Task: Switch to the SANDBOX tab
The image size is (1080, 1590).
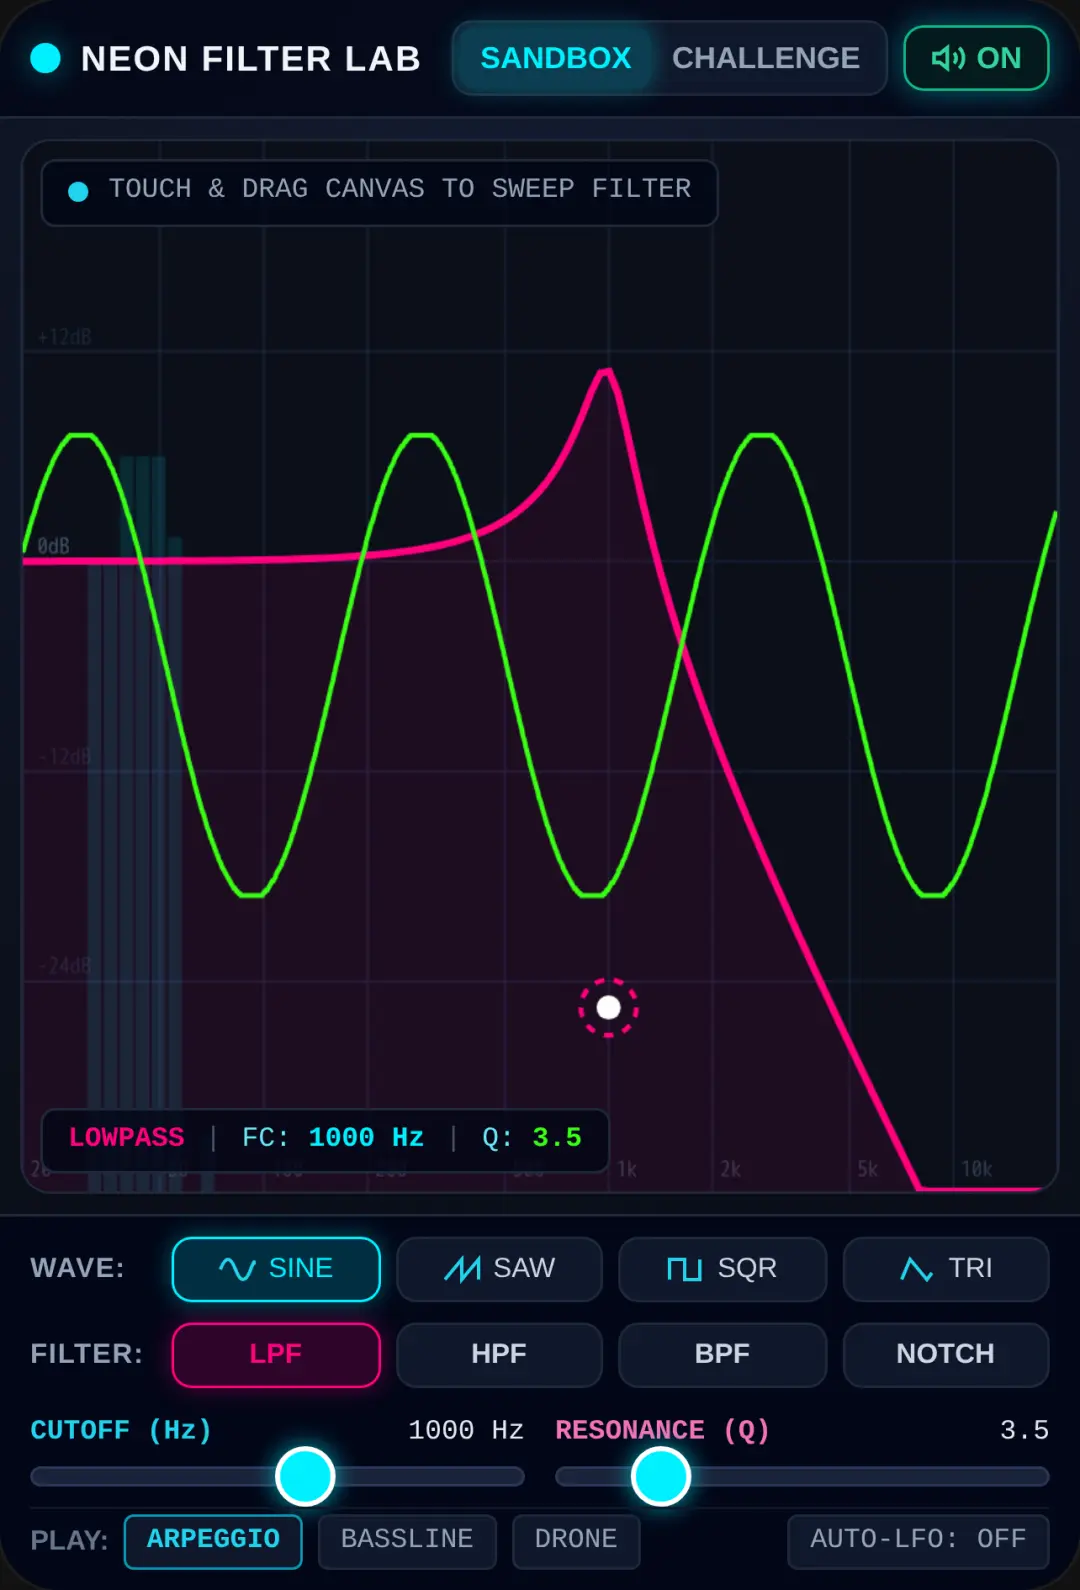Action: (x=556, y=58)
